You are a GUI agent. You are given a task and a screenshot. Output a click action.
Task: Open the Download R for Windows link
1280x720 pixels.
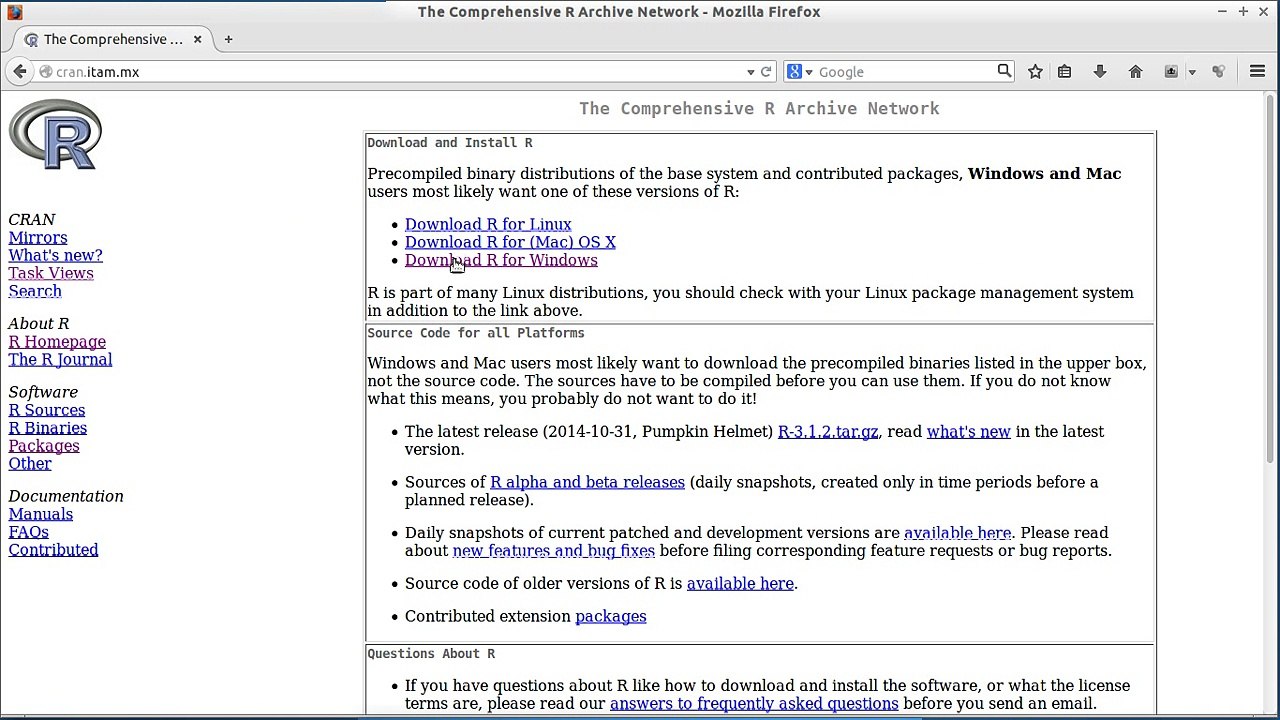pyautogui.click(x=501, y=261)
